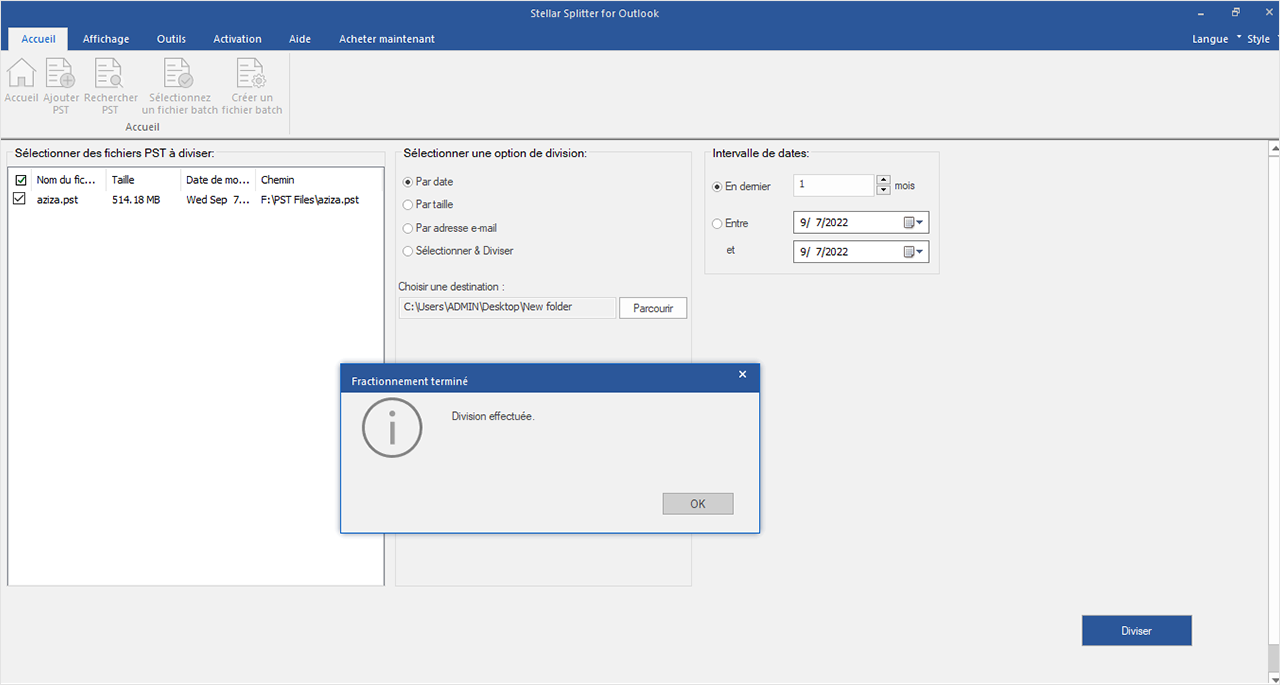Sort by Date de modification column header

(218, 180)
